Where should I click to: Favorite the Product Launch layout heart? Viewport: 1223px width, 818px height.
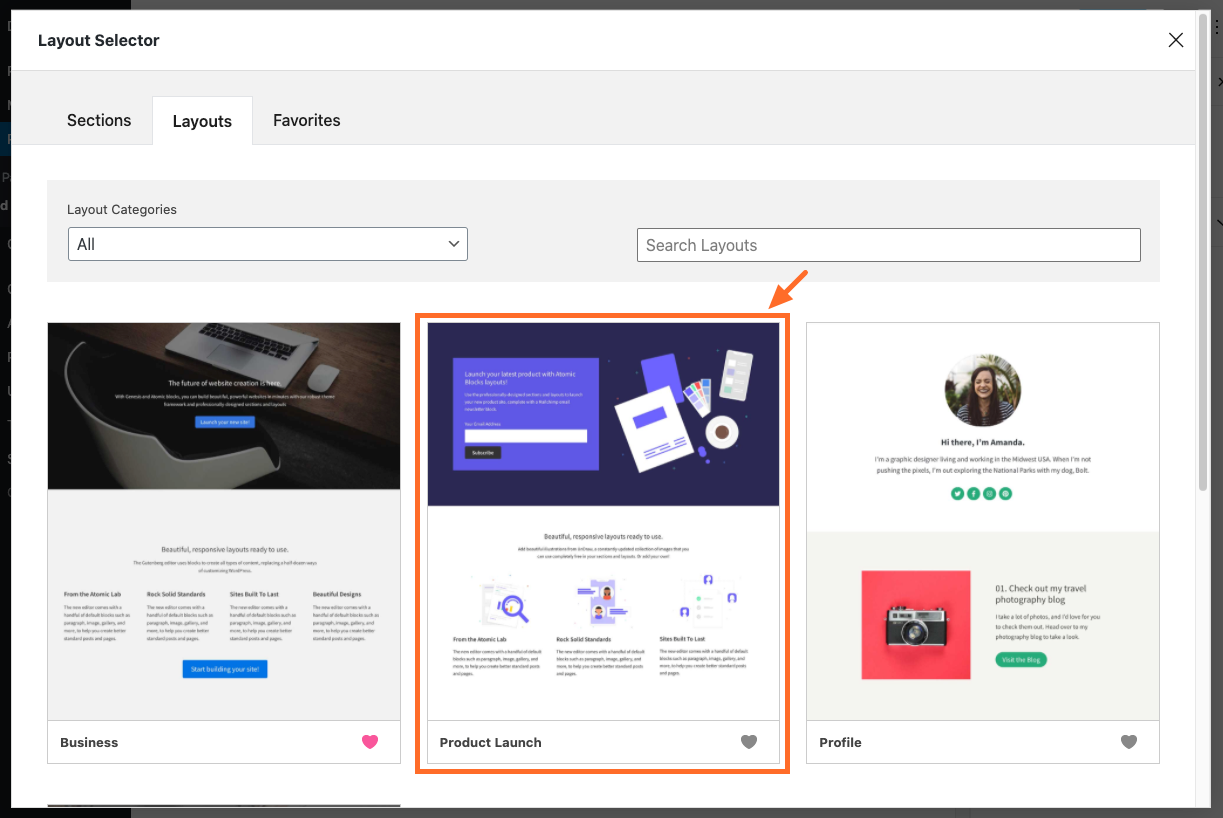point(749,742)
